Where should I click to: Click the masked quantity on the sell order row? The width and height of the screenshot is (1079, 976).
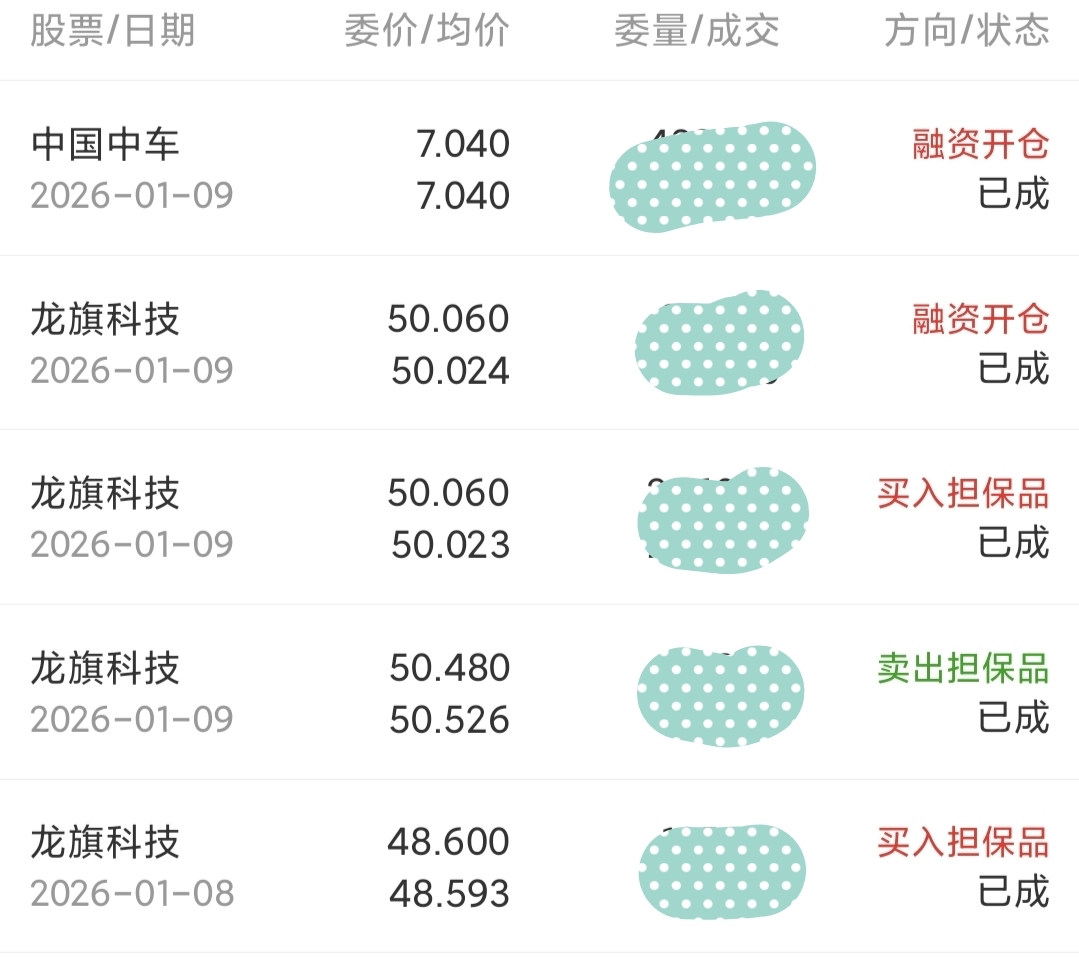(x=720, y=696)
